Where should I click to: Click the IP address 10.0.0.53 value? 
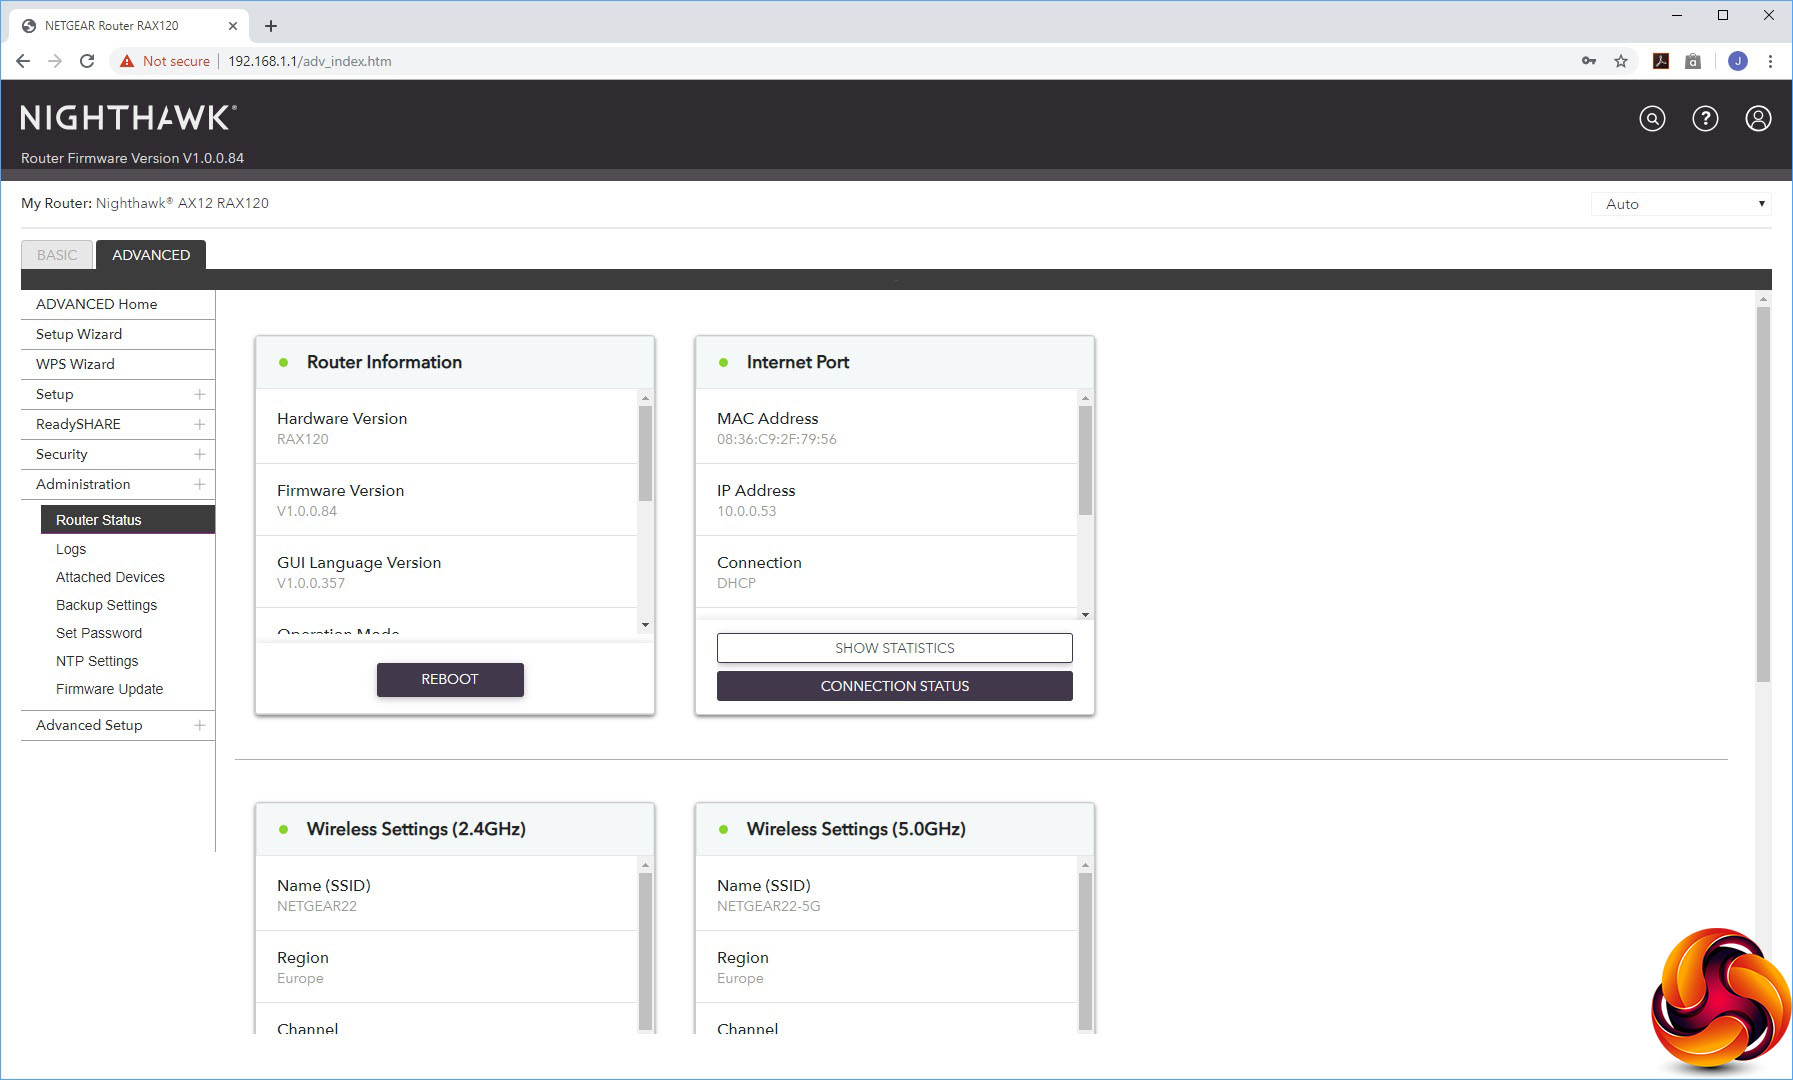(x=746, y=511)
